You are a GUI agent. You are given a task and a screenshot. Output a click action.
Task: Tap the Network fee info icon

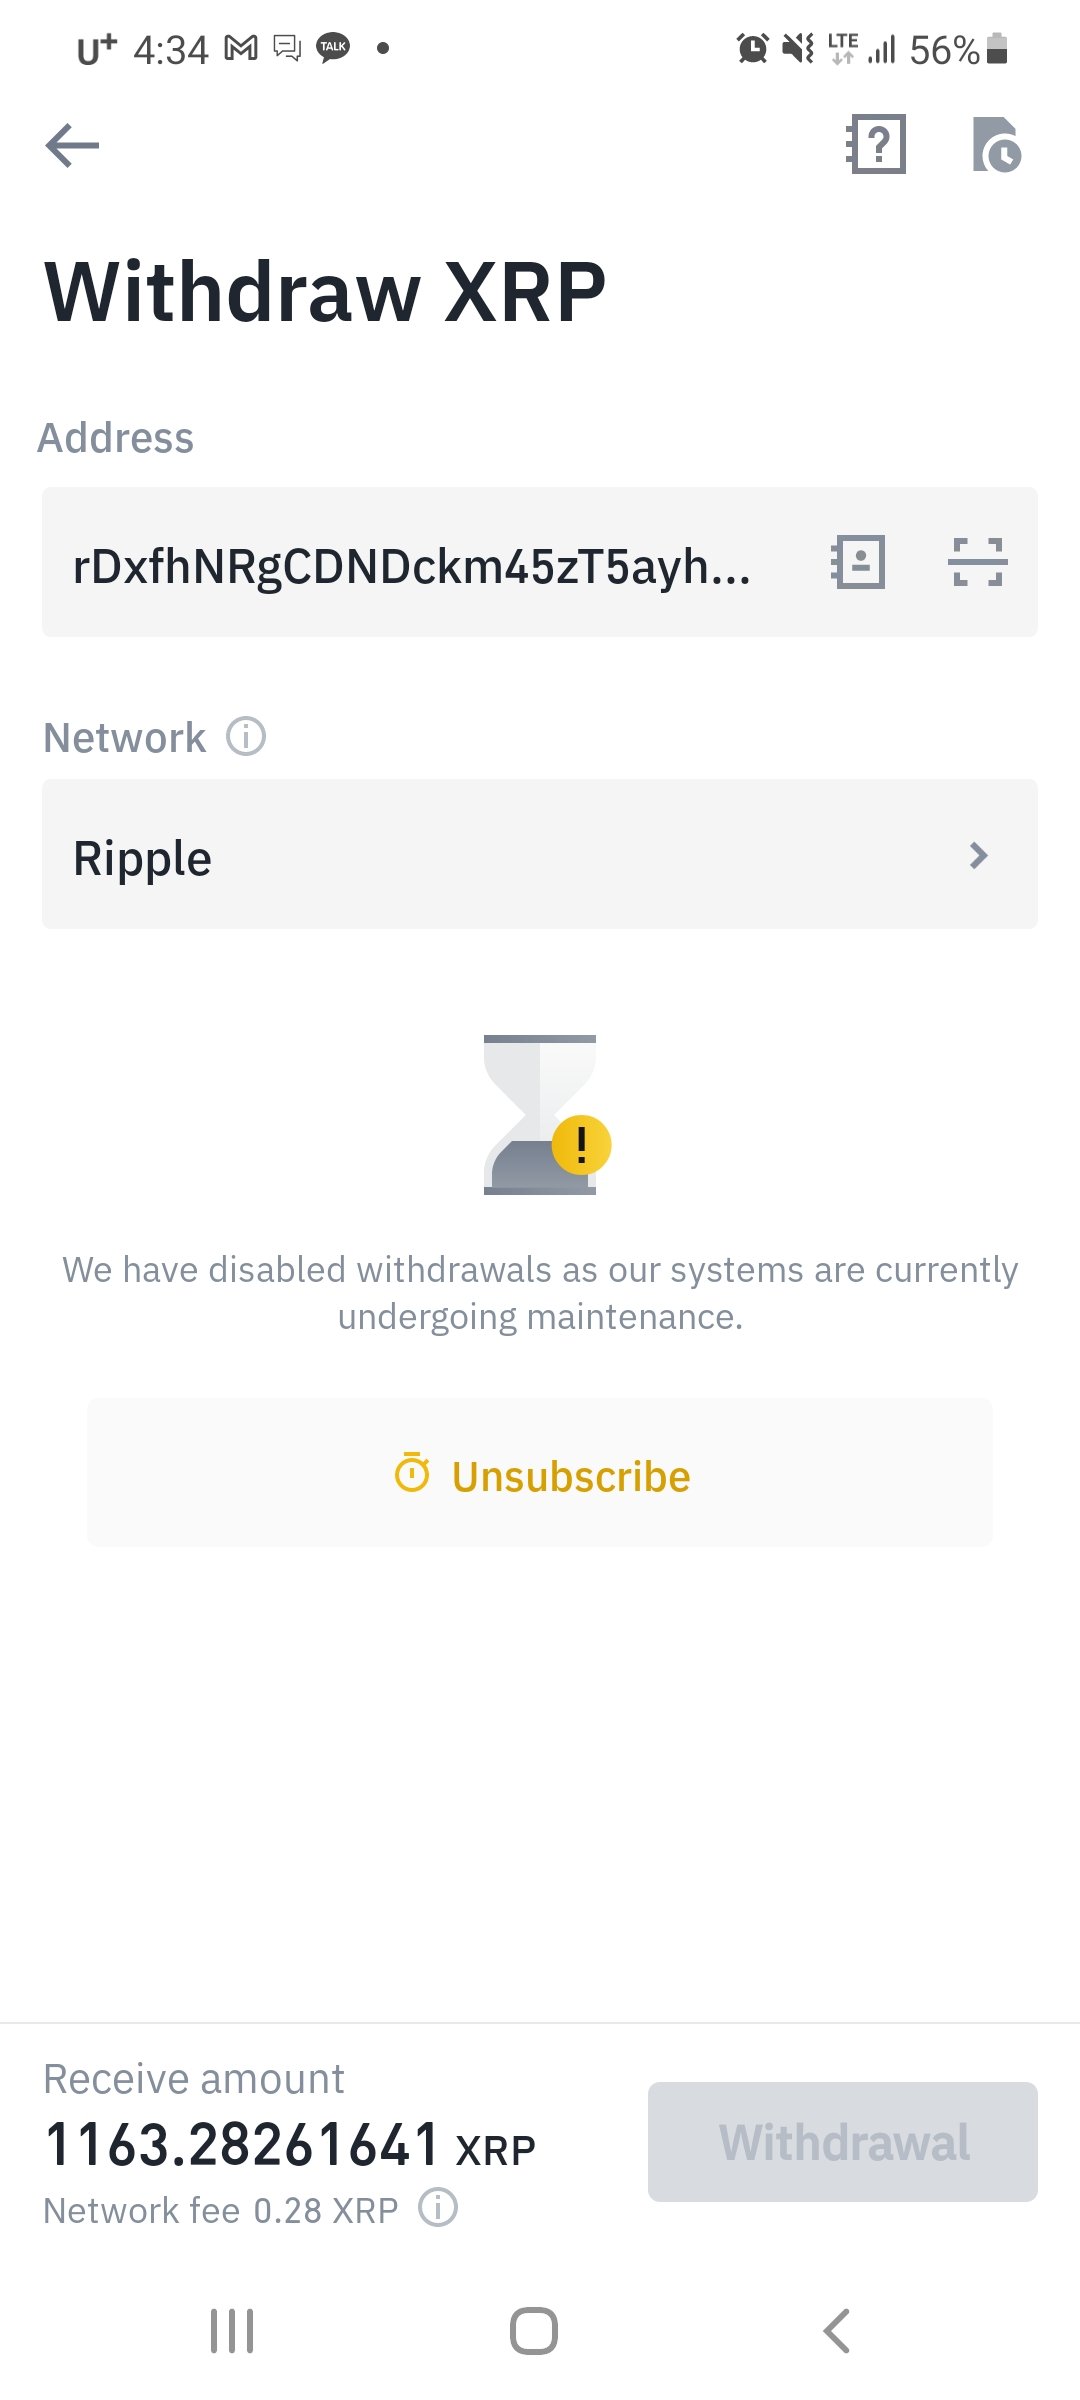(438, 2207)
